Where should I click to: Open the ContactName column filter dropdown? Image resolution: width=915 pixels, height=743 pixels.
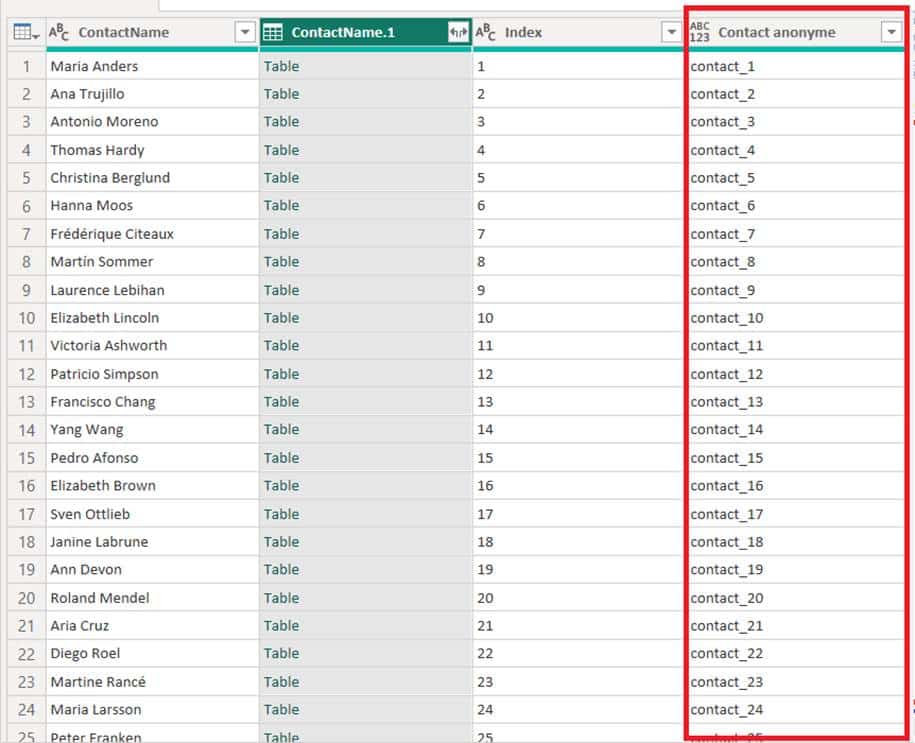(245, 33)
